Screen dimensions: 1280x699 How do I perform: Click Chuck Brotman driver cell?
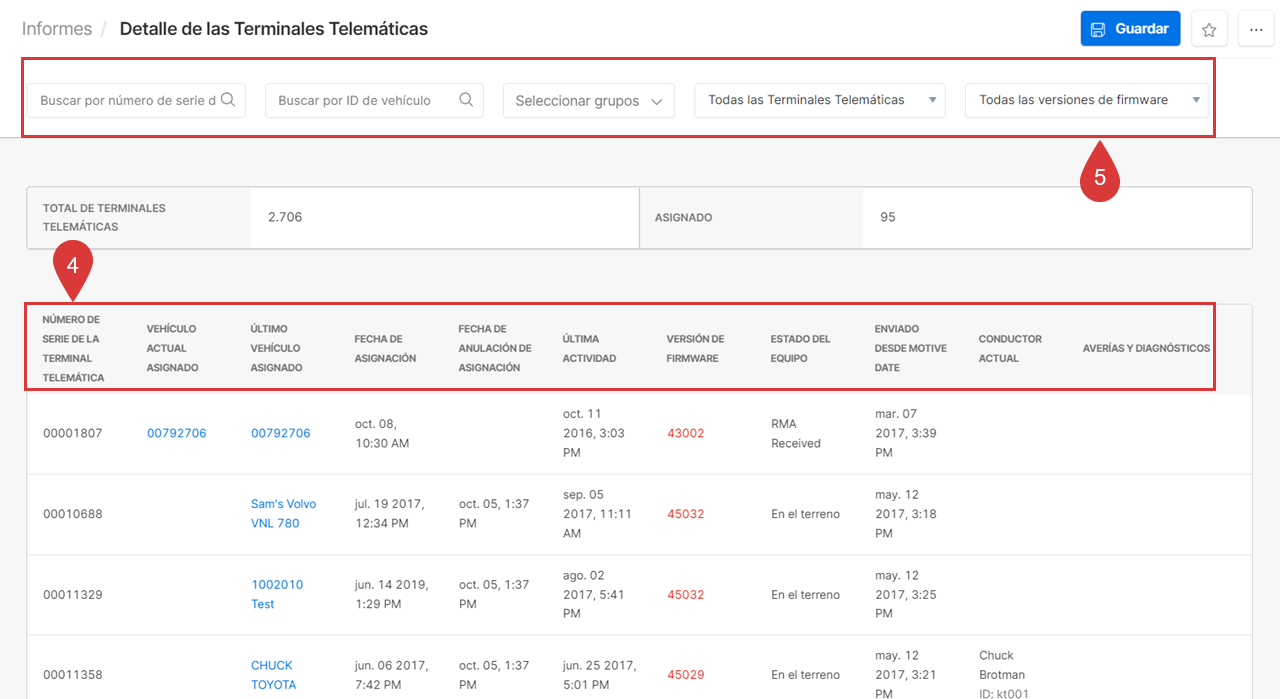pyautogui.click(x=1004, y=675)
